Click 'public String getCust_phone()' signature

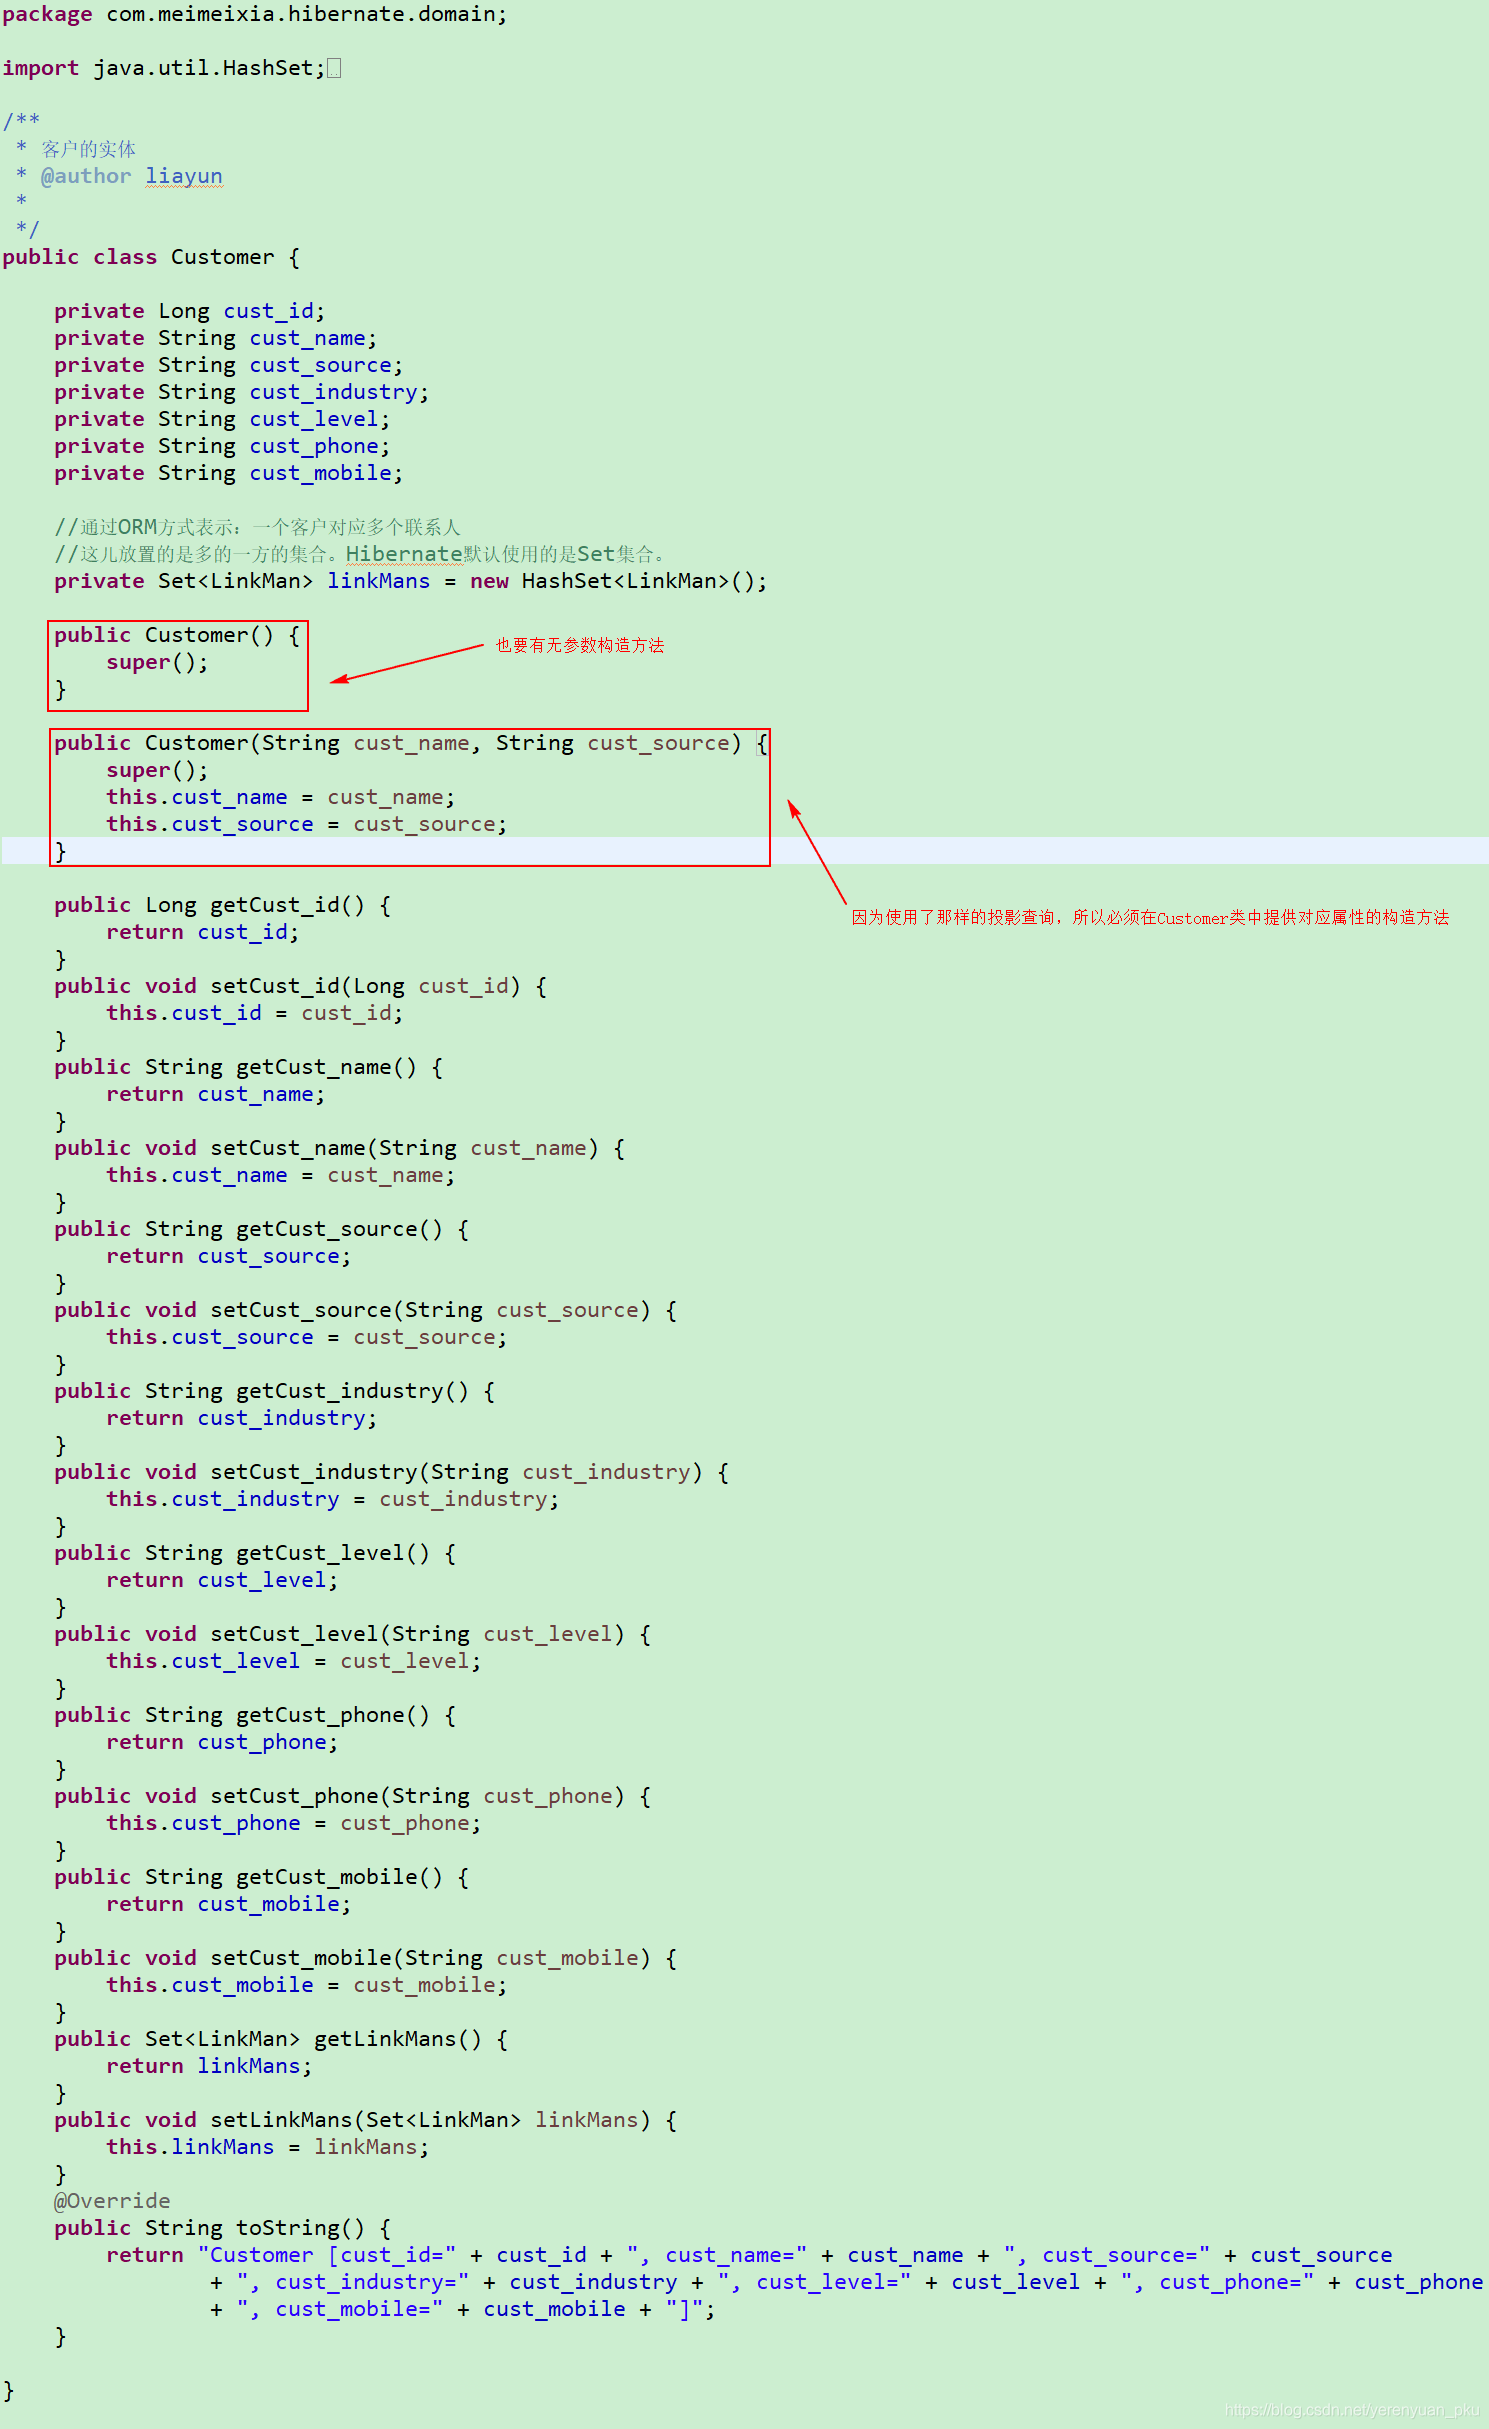click(255, 1715)
